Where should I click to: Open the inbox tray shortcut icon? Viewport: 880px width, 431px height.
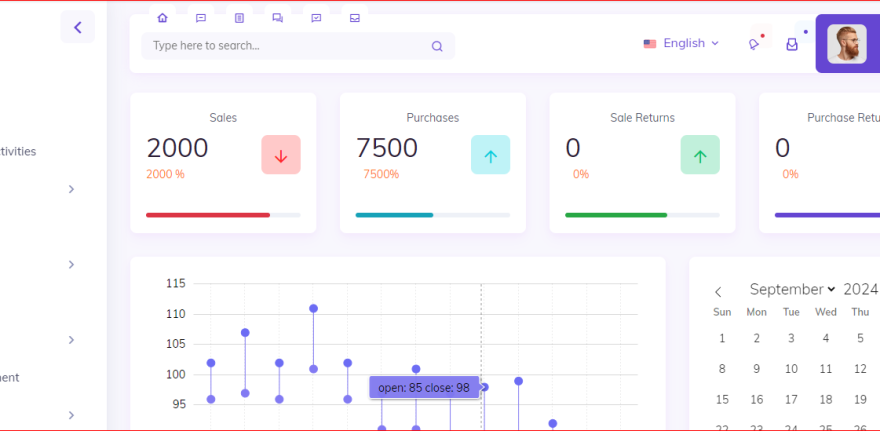(354, 18)
